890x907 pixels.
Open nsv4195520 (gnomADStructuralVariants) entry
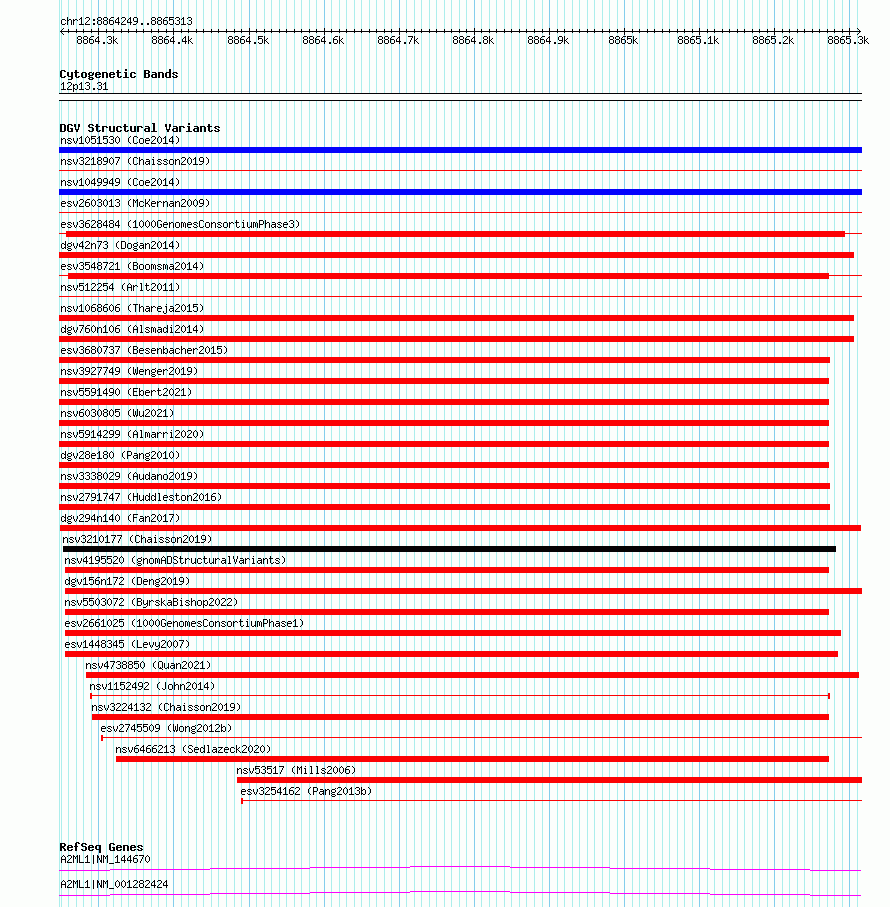click(x=175, y=561)
